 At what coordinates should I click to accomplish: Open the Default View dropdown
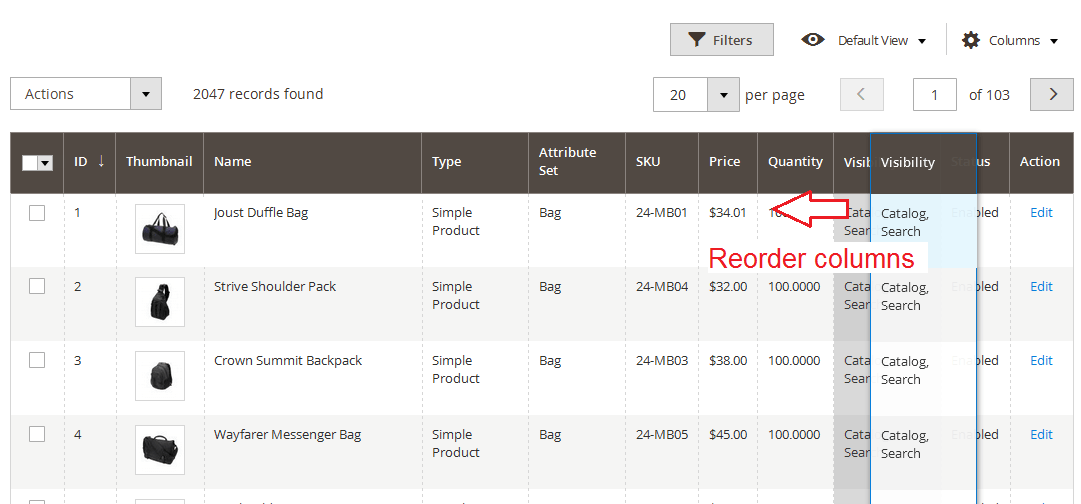[863, 40]
